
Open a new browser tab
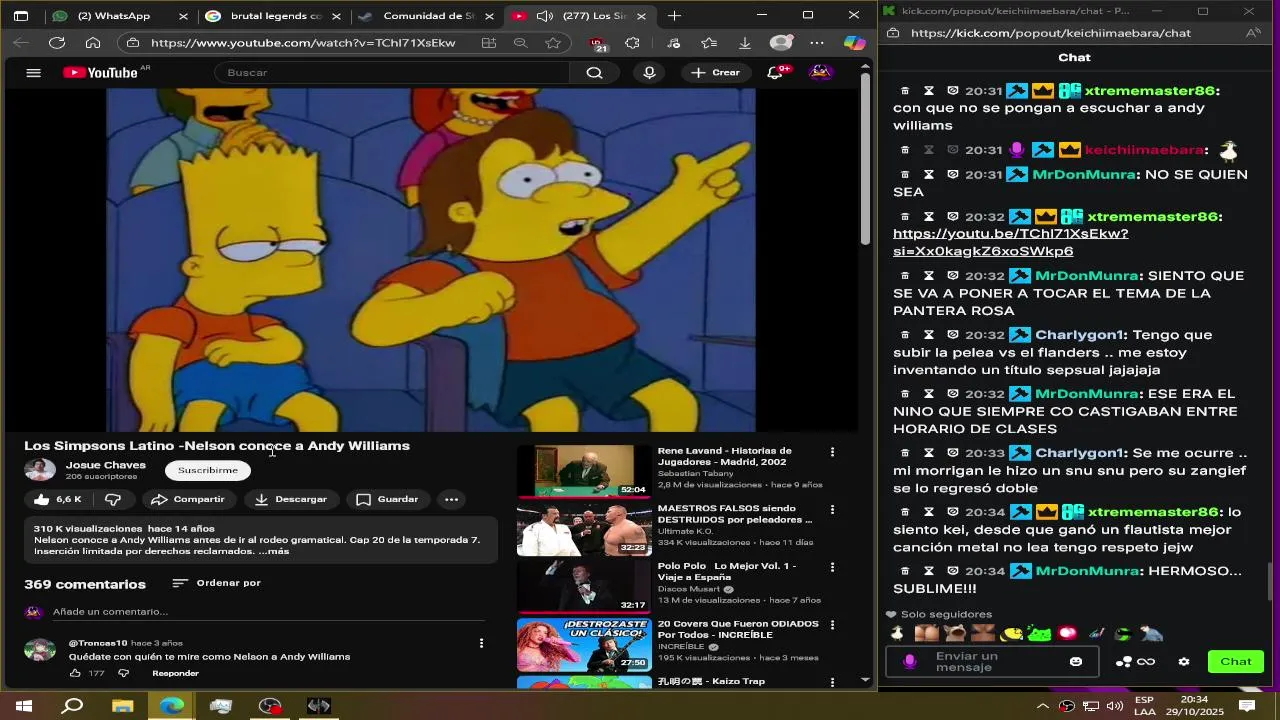point(675,16)
